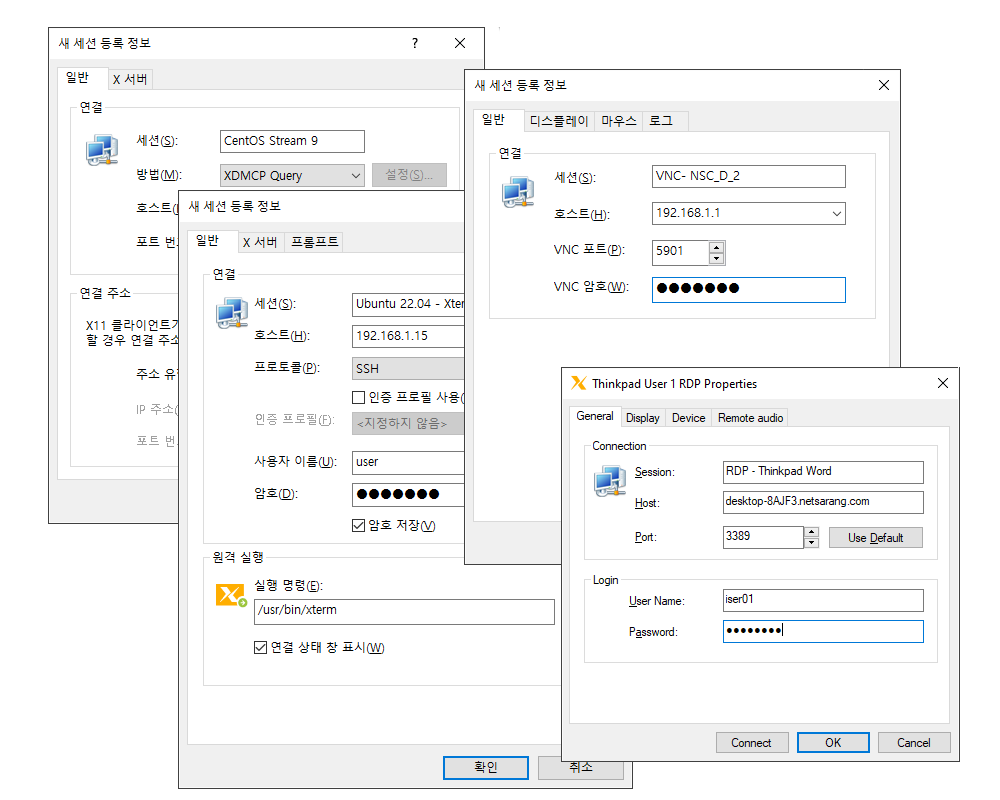
Task: Open the 프롬프트 tab
Action: pos(314,242)
